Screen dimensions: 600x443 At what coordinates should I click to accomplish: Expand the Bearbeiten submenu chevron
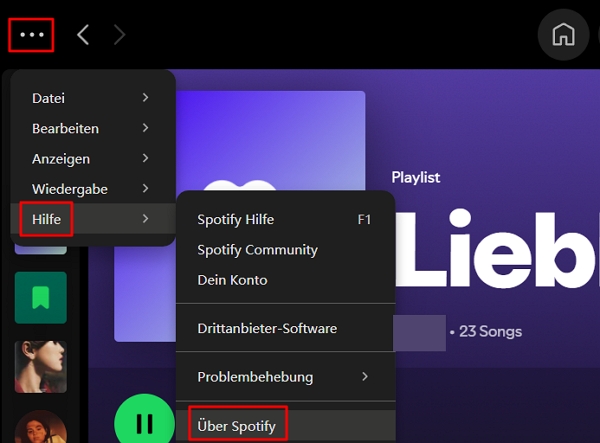145,128
